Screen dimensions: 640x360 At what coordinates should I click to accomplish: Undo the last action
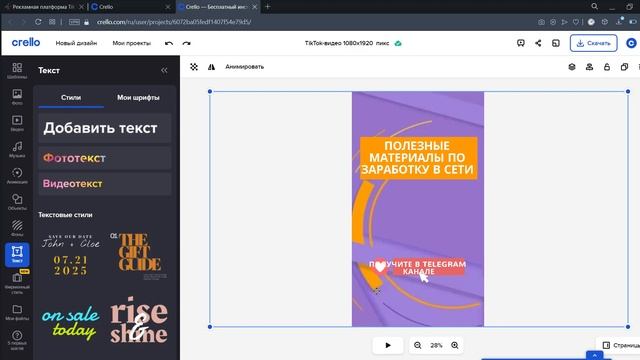click(169, 43)
